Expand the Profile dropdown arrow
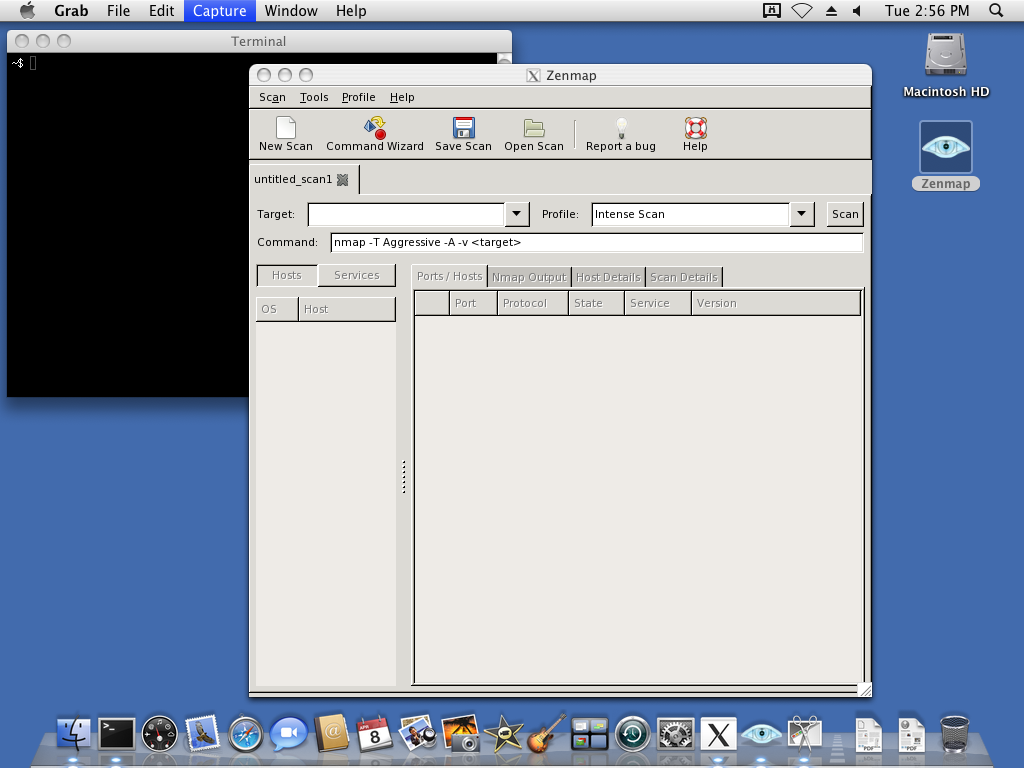Screen dimensions: 1024x768 [x=801, y=214]
